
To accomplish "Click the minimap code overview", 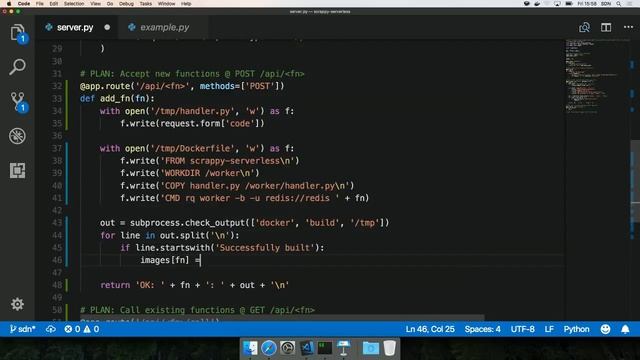I will [596, 76].
